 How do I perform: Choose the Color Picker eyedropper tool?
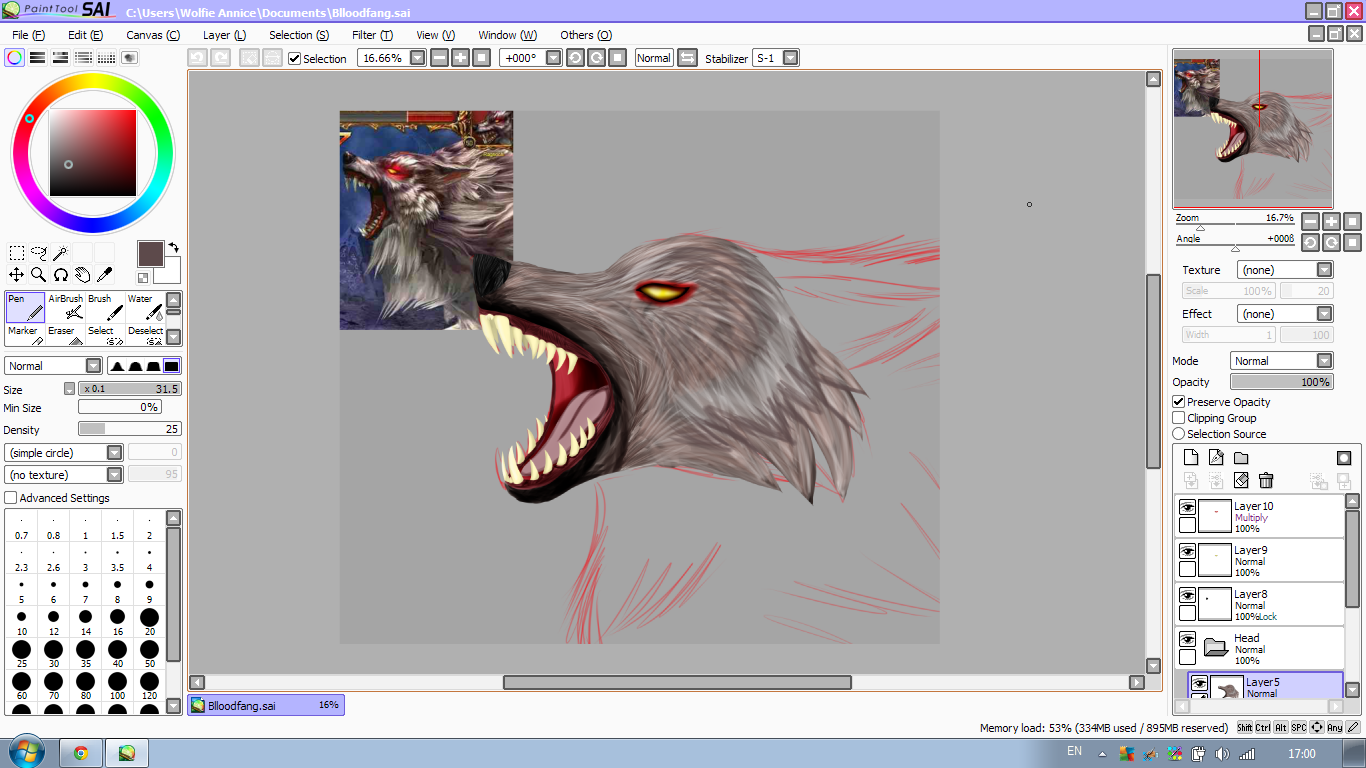pyautogui.click(x=104, y=275)
